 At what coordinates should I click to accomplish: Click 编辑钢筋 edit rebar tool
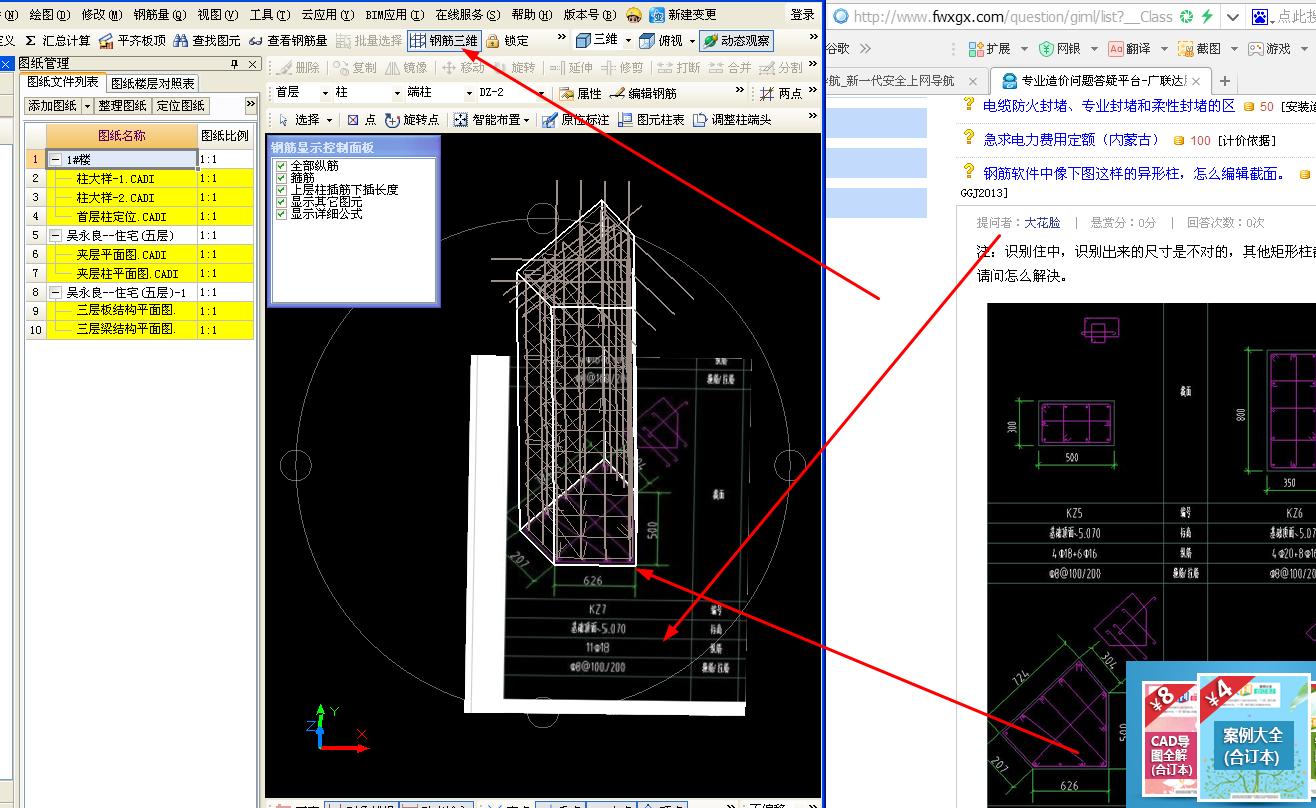tap(642, 93)
